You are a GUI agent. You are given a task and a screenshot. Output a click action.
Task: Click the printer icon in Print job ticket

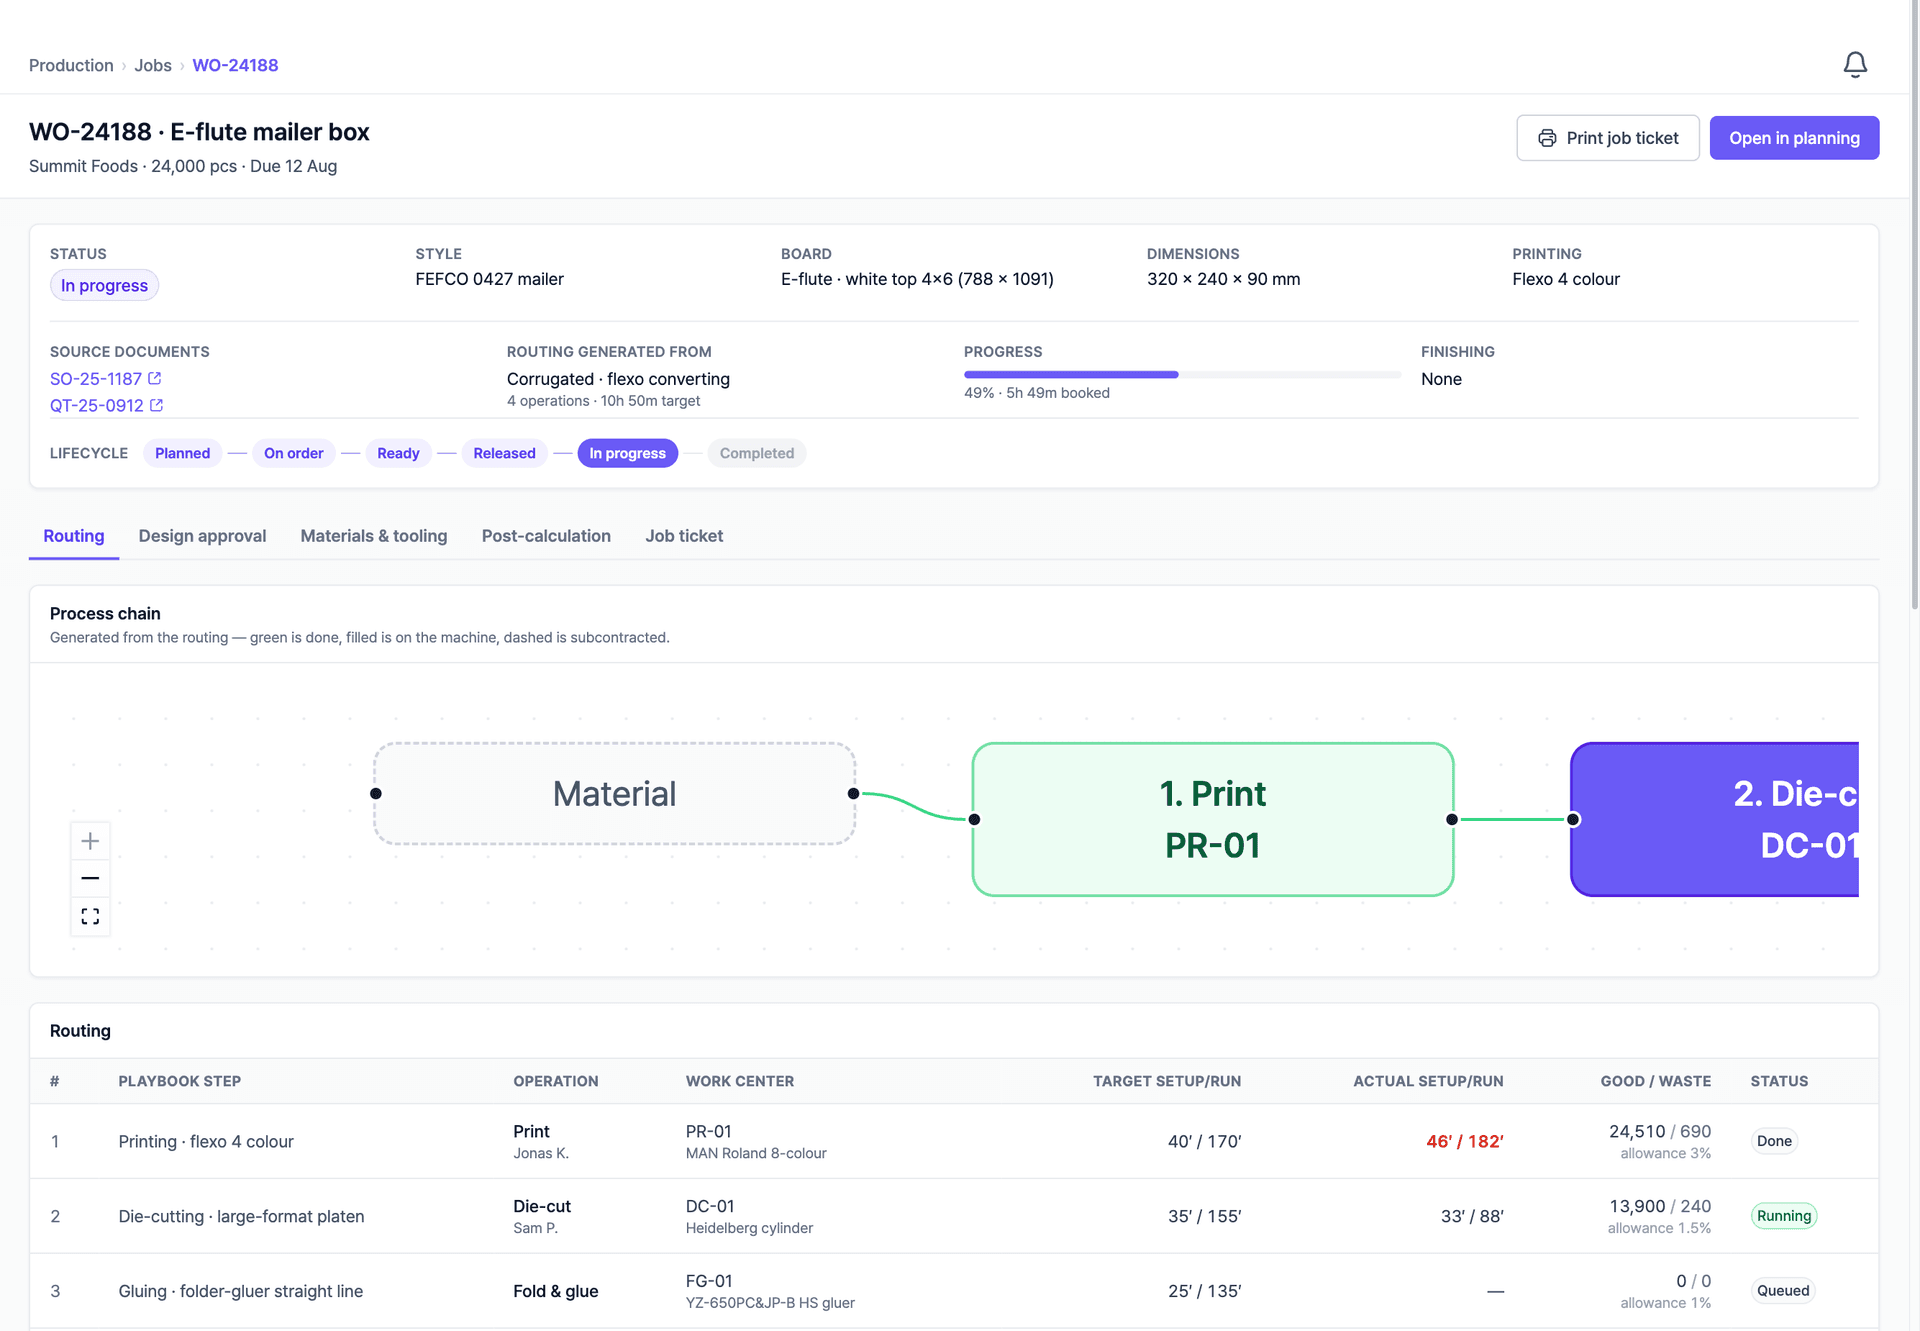click(1547, 138)
